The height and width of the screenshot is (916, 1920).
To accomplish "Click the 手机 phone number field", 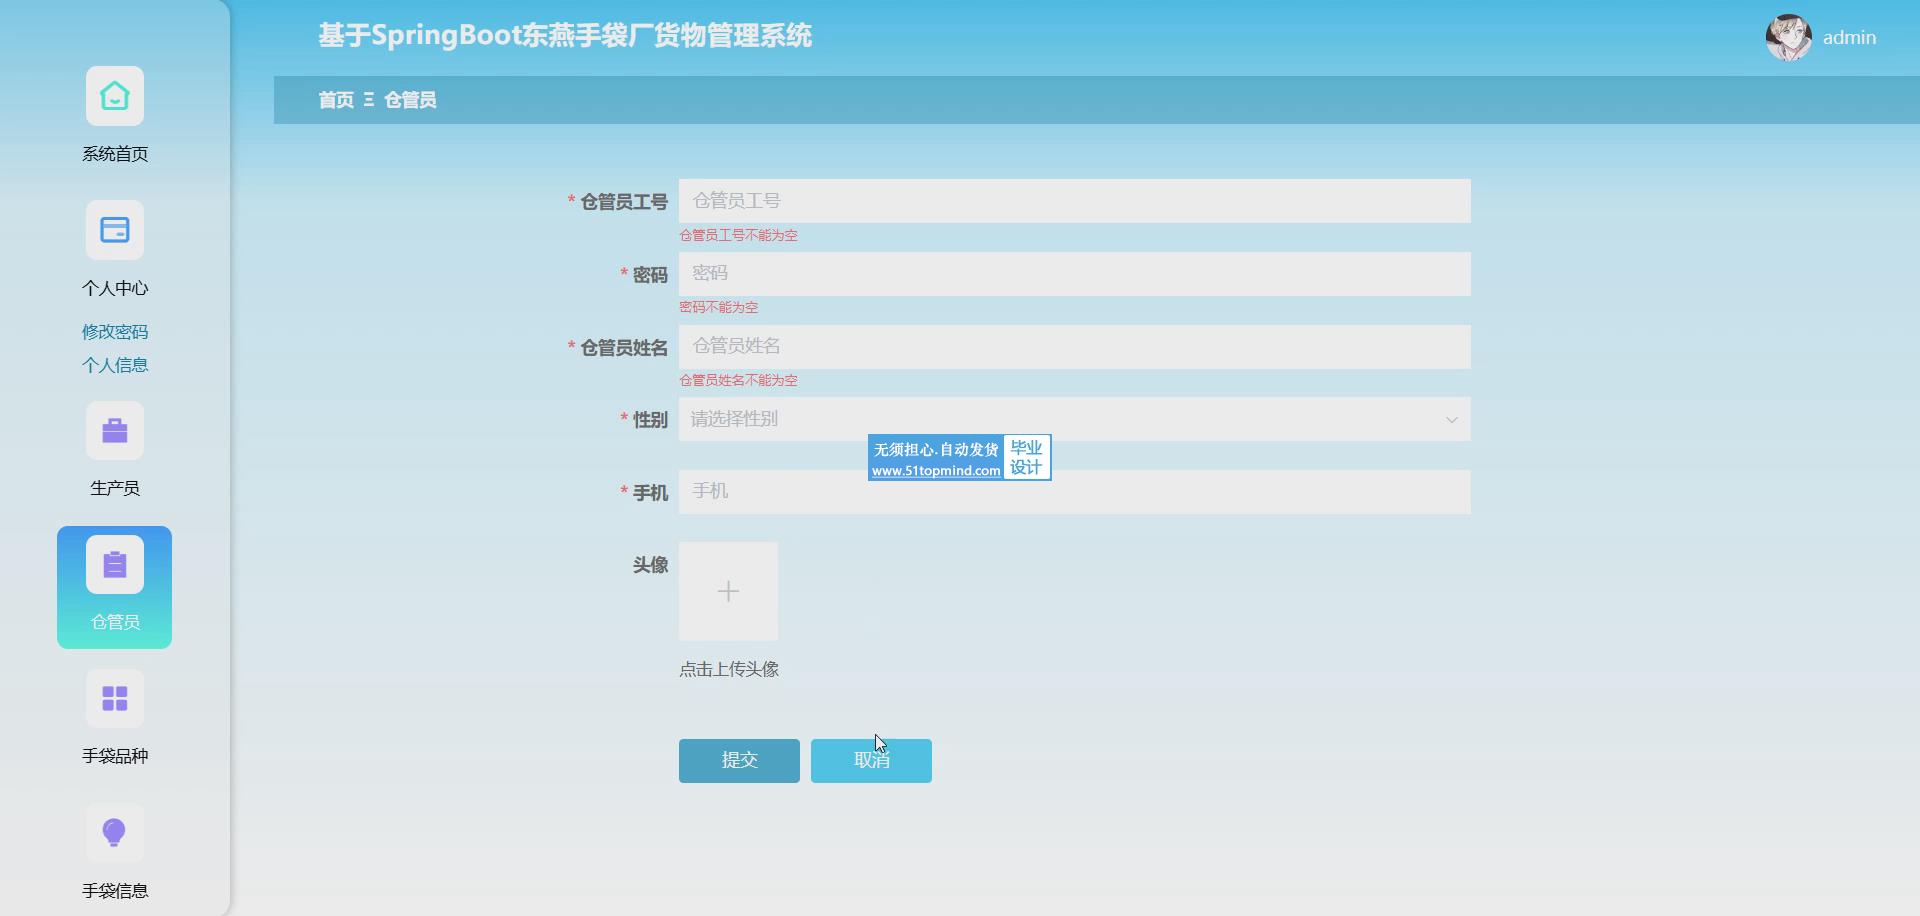I will pyautogui.click(x=1074, y=492).
